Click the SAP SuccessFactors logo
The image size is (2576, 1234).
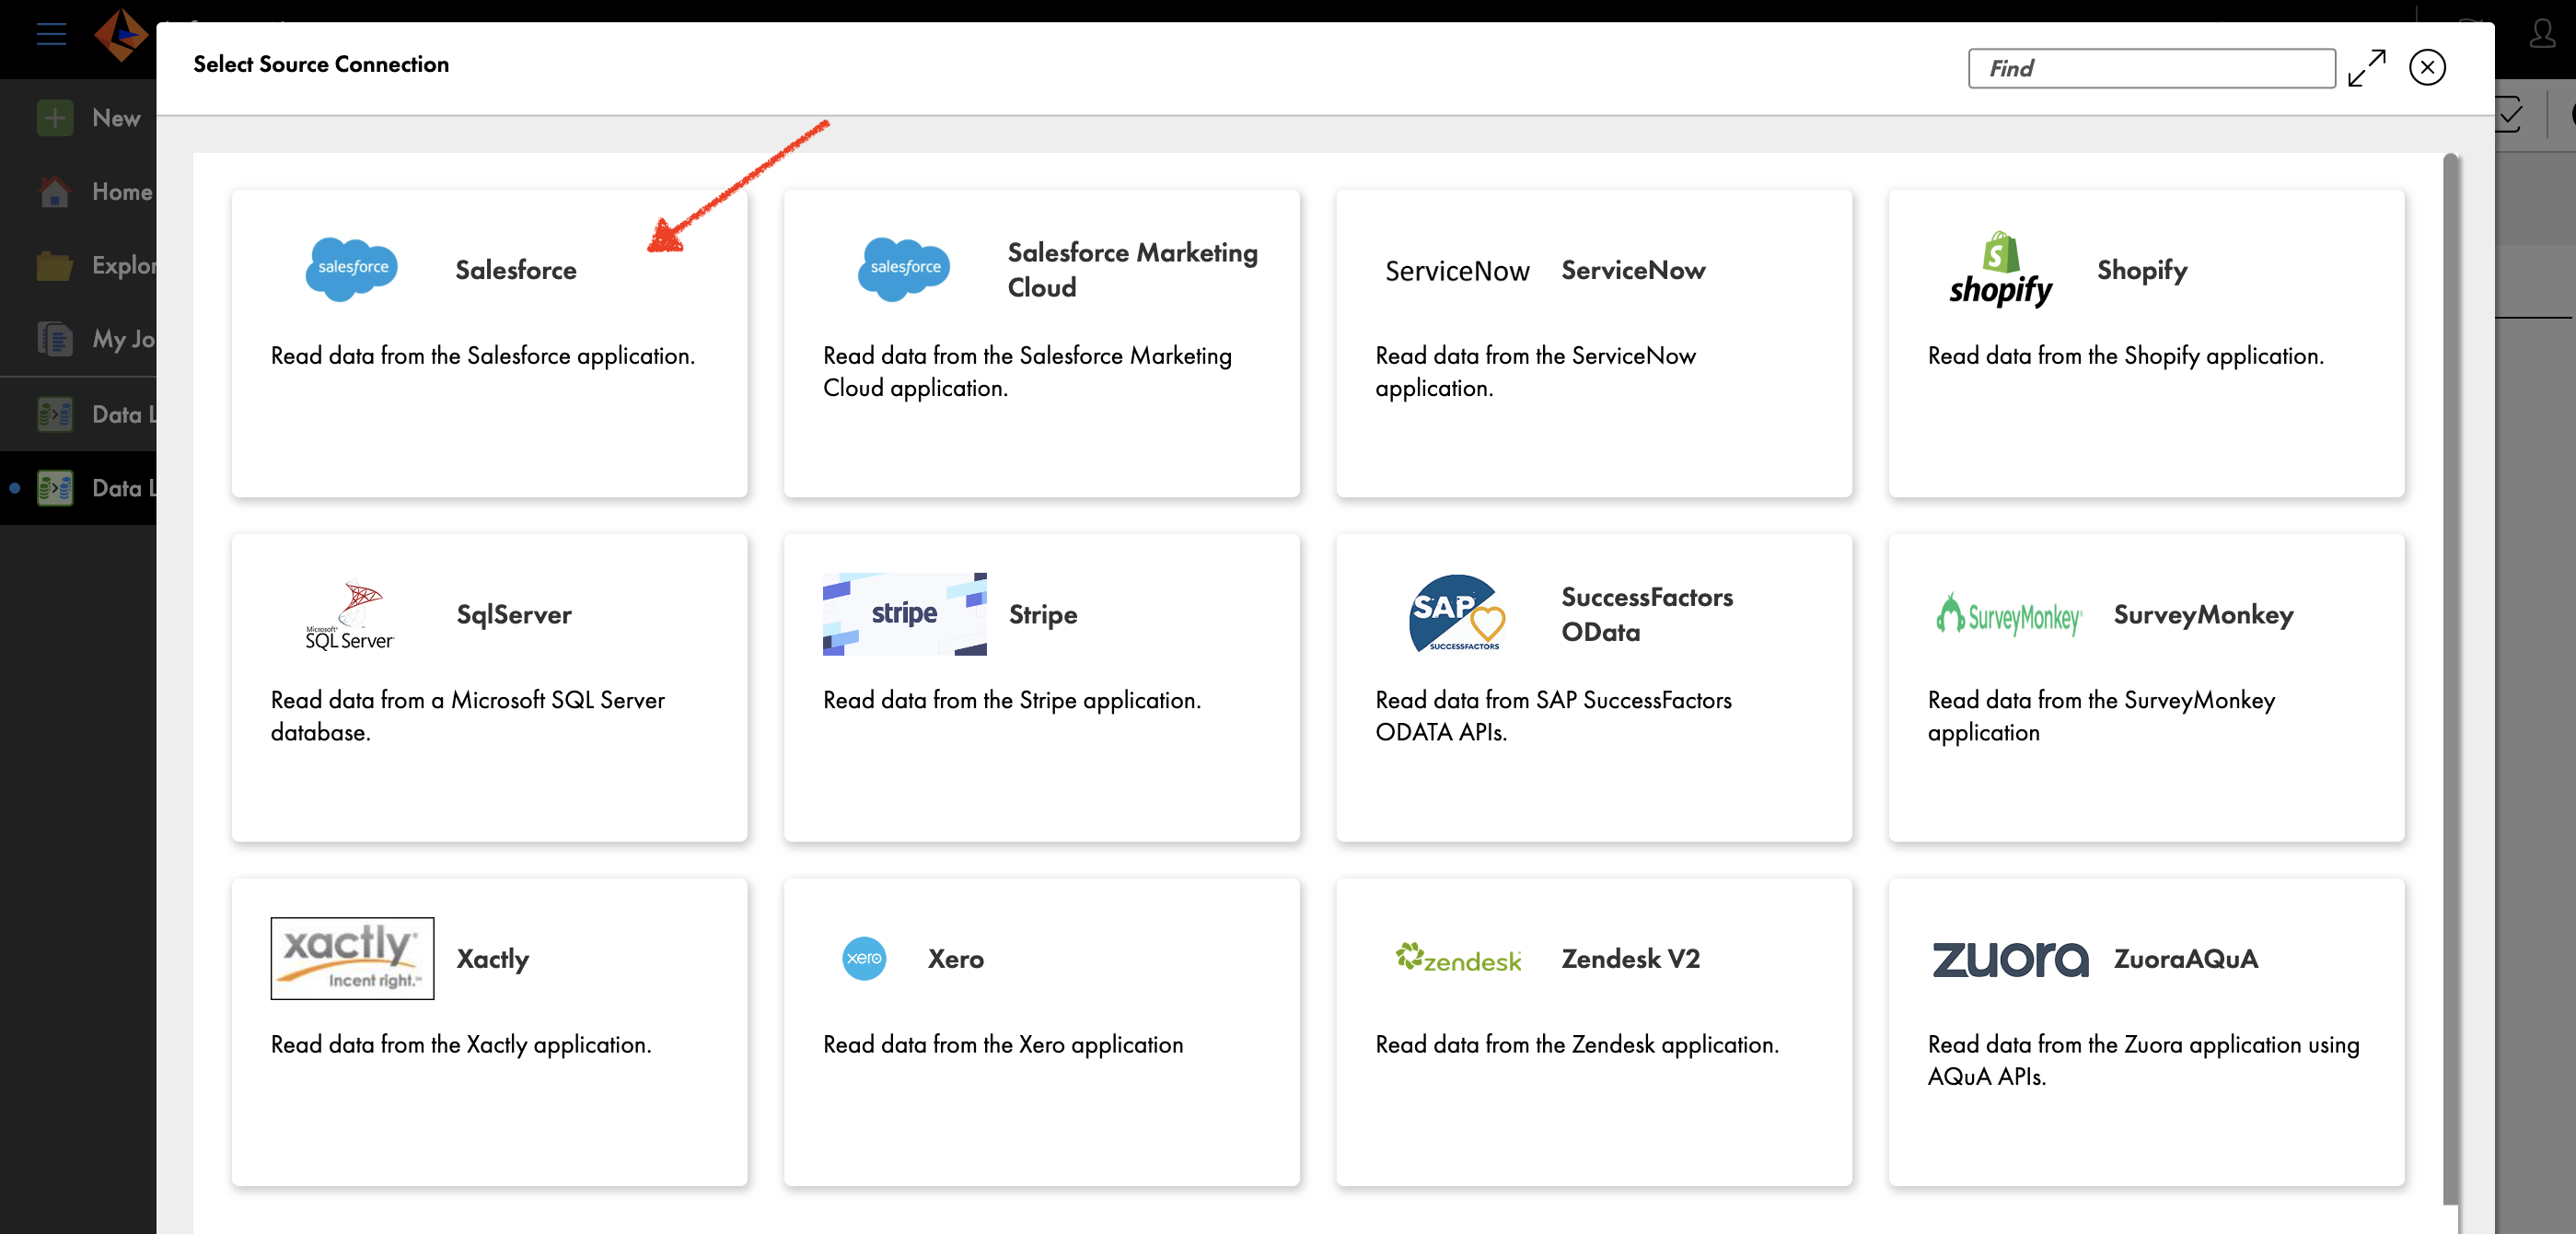click(x=1456, y=614)
